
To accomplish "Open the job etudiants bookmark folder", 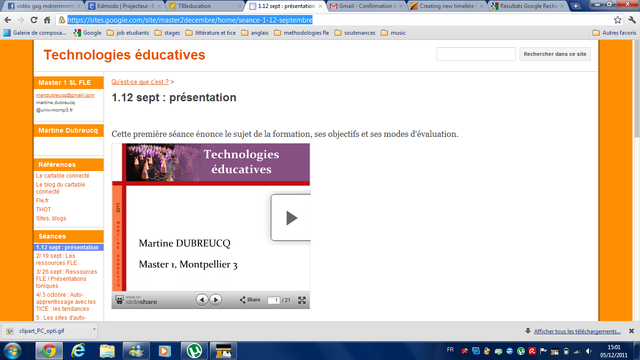I will click(128, 33).
